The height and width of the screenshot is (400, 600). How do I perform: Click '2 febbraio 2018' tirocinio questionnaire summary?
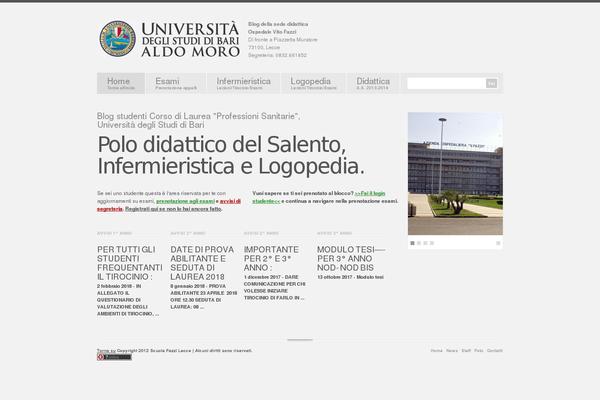click(x=128, y=300)
